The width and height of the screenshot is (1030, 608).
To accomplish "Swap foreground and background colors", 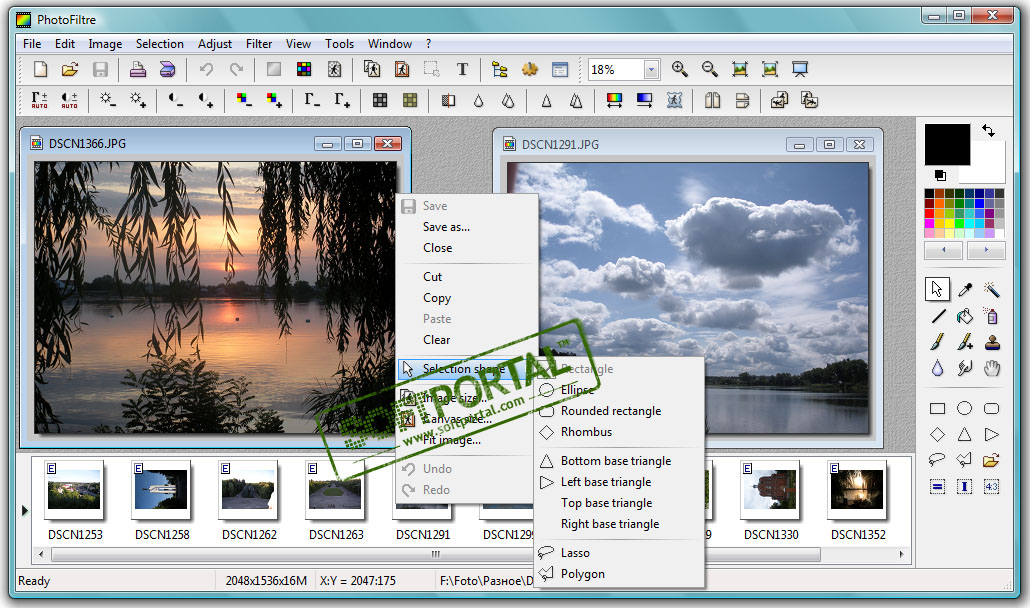I will coord(989,130).
